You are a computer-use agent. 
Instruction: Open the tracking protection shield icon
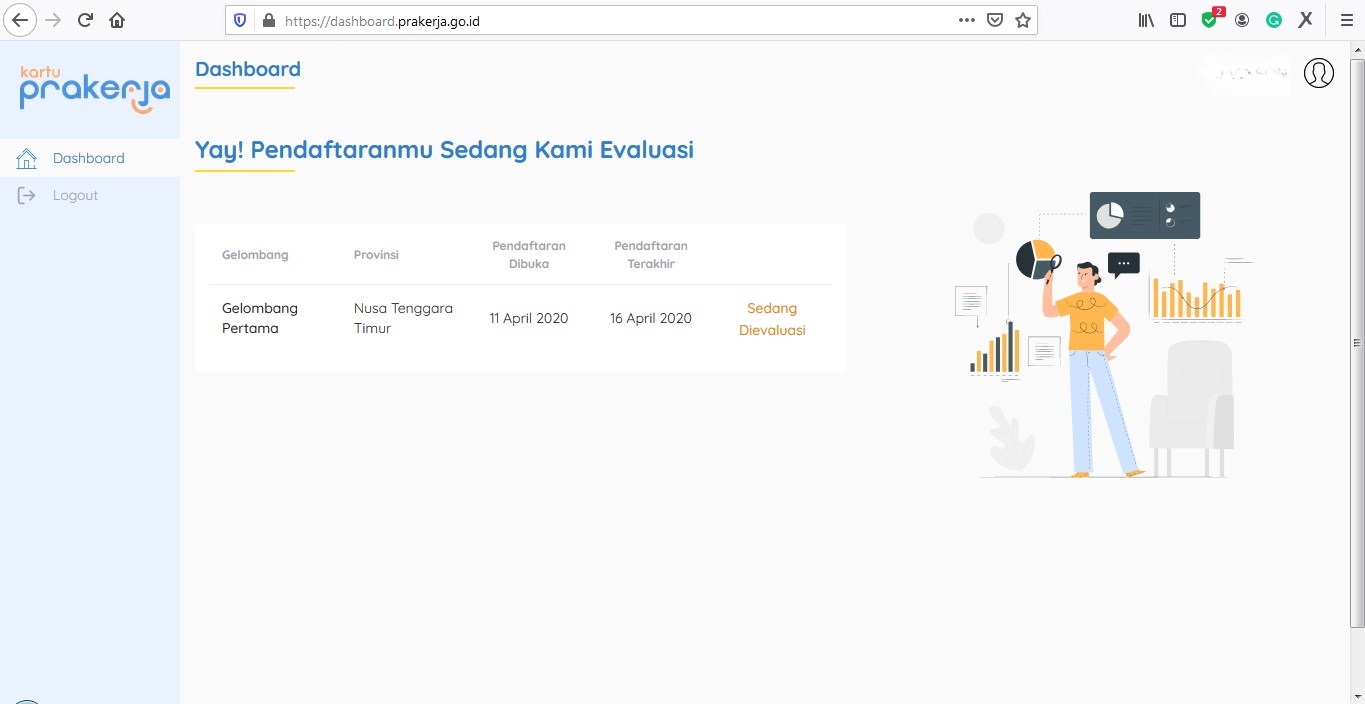(240, 20)
